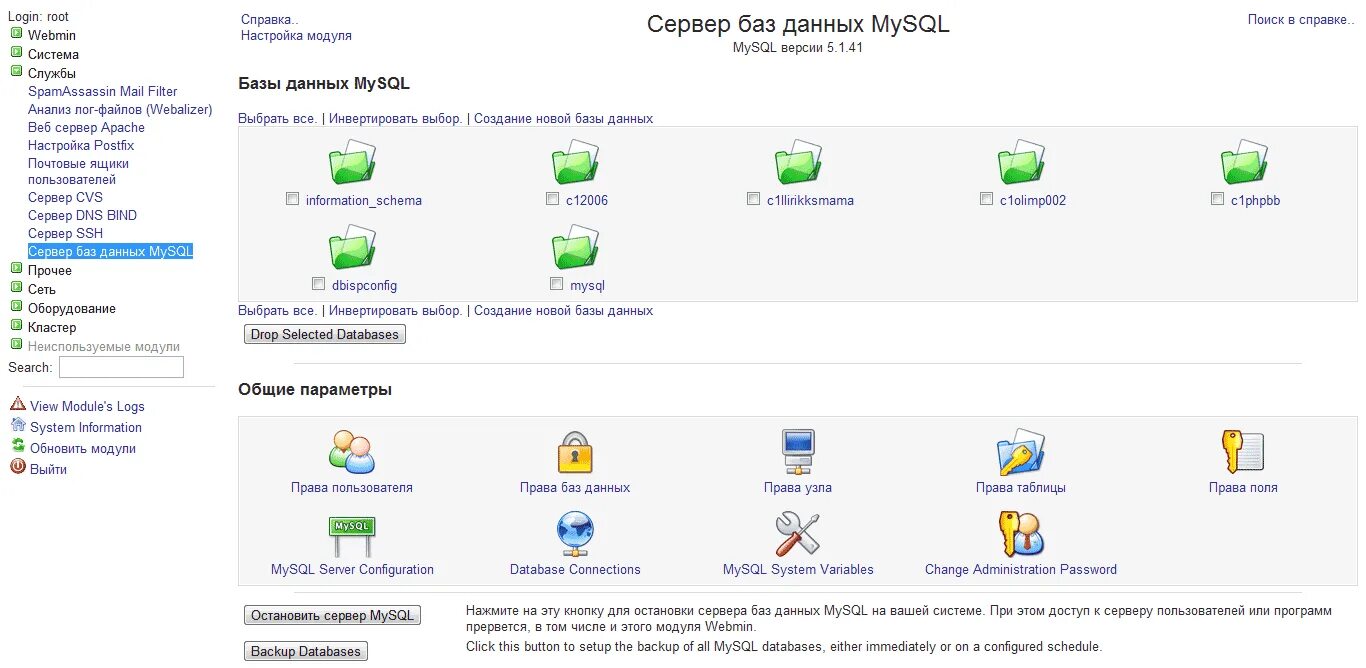
Task: Click the red logout power icon
Action: 18,467
